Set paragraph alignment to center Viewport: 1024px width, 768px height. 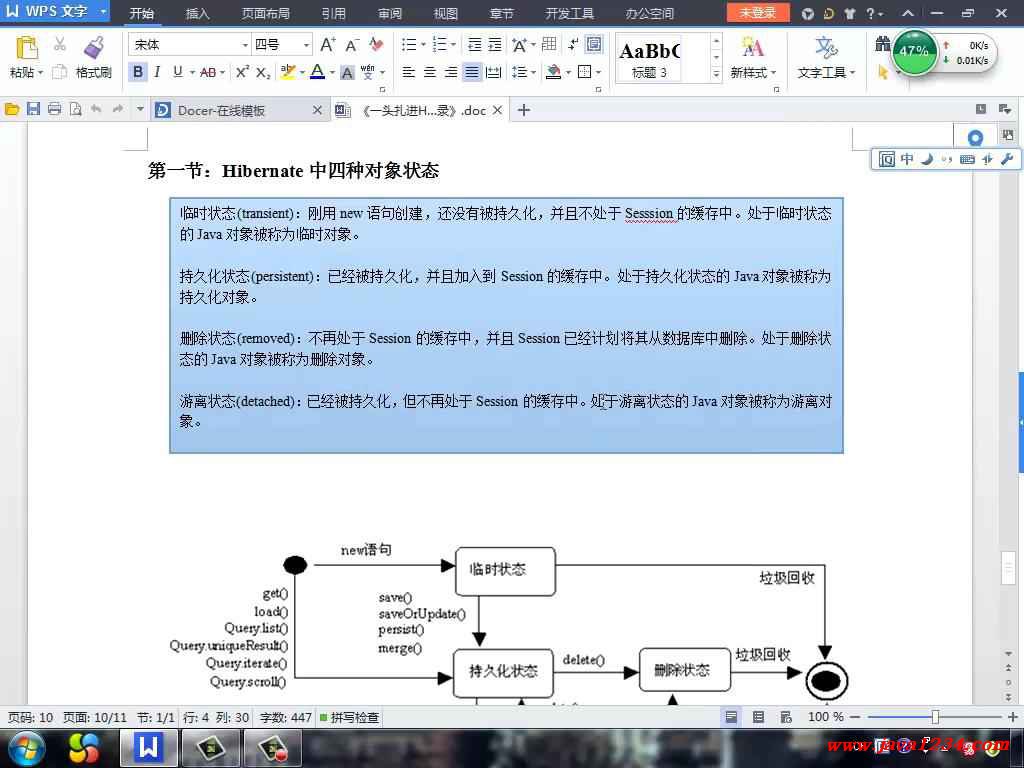[430, 72]
